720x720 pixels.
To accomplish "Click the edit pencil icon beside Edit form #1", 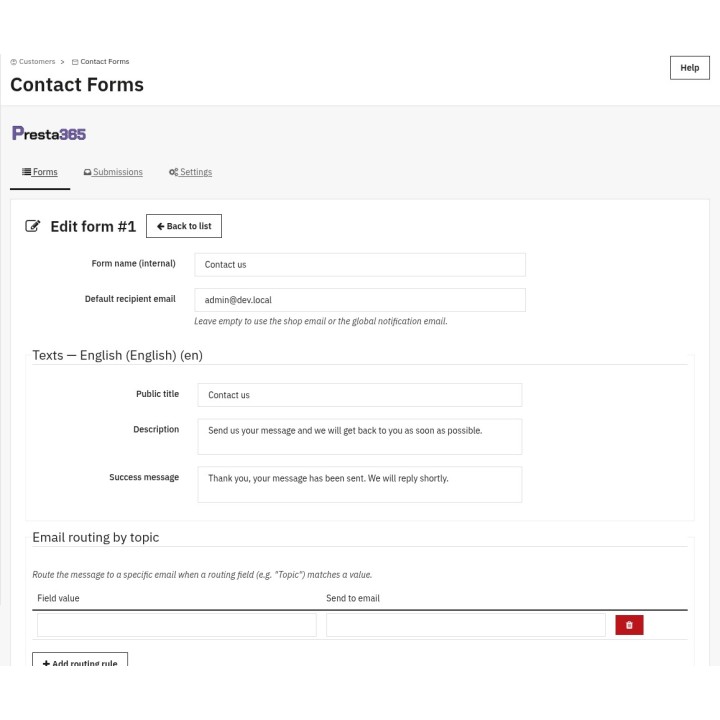I will click(x=33, y=226).
